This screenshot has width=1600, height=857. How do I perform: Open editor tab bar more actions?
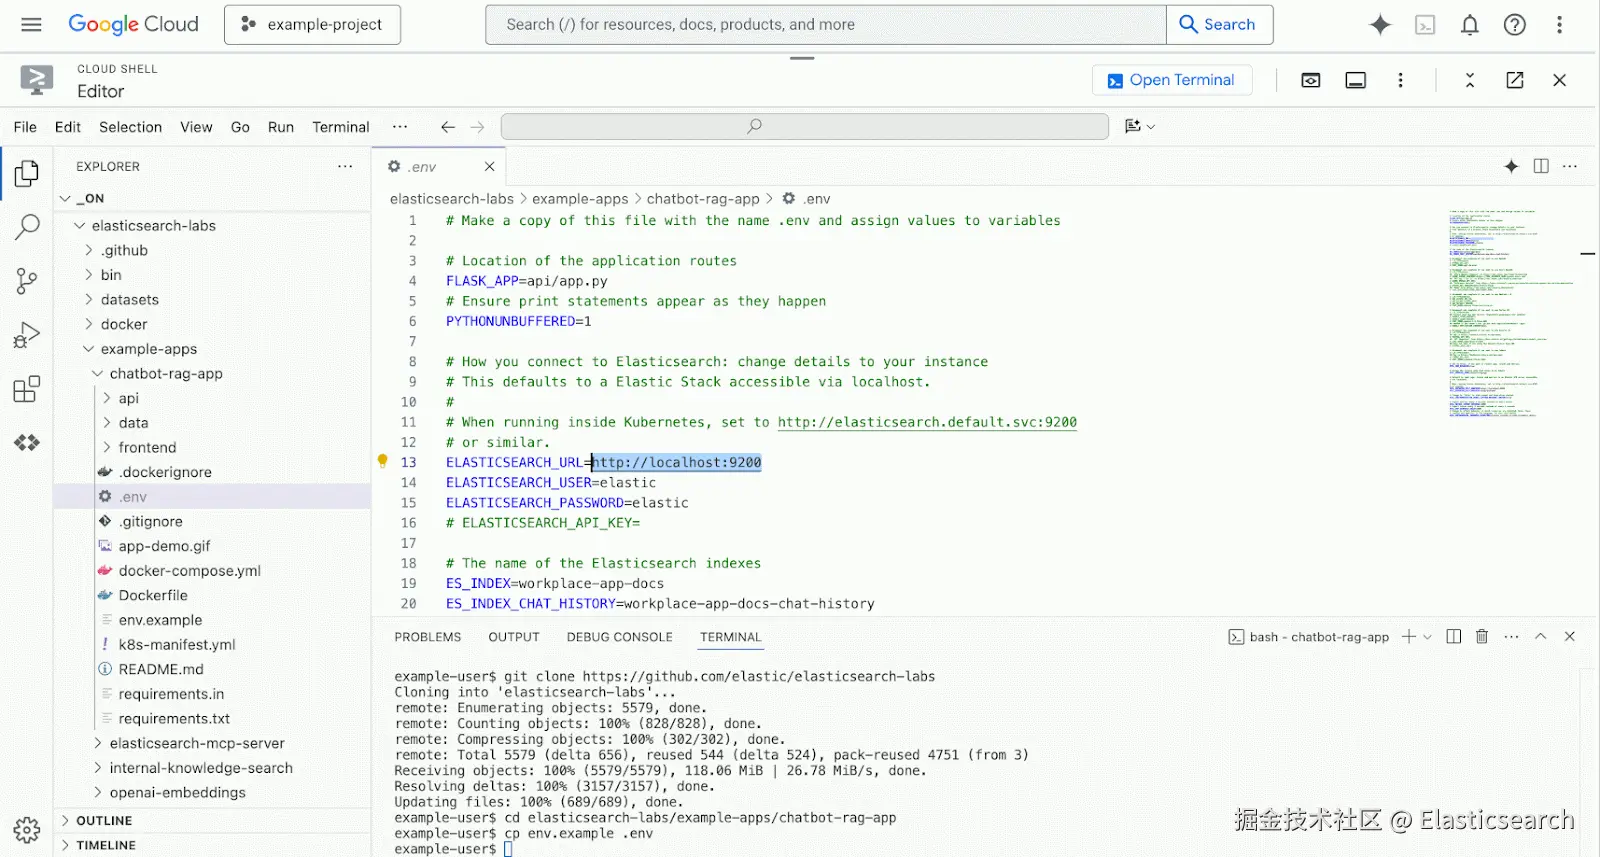(x=1570, y=166)
